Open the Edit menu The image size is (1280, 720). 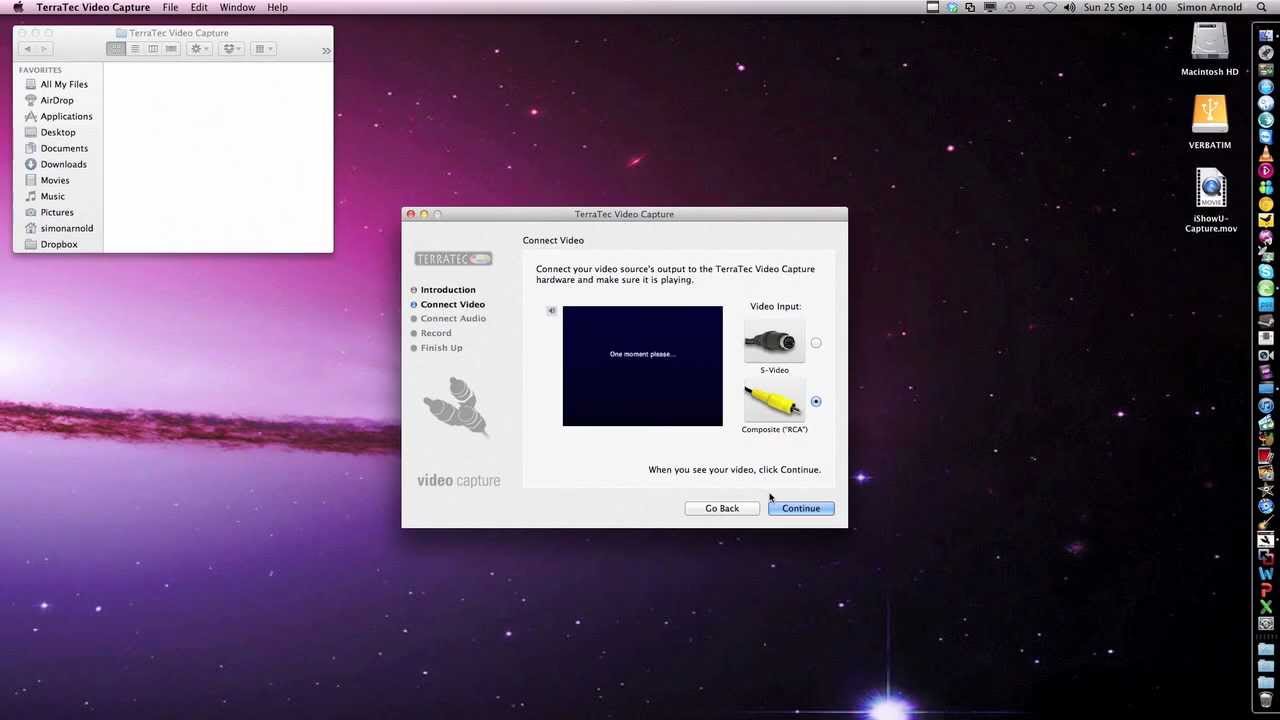click(x=199, y=7)
